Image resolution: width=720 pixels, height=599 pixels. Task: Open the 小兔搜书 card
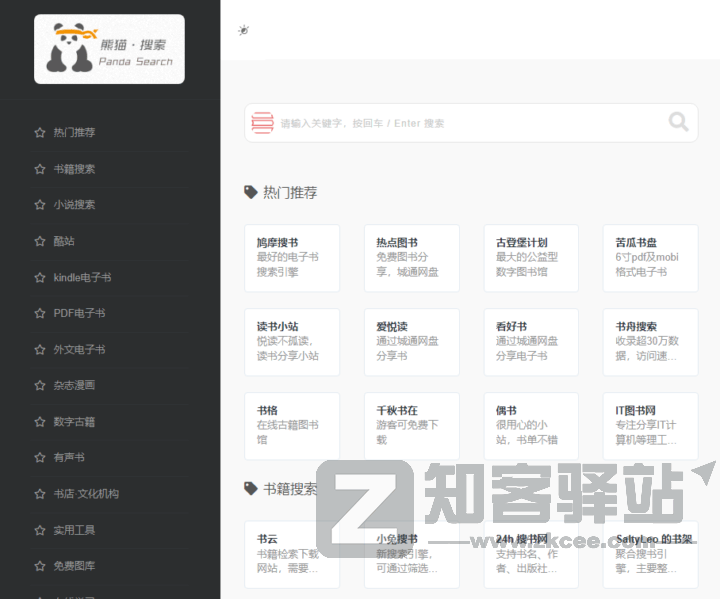click(412, 554)
